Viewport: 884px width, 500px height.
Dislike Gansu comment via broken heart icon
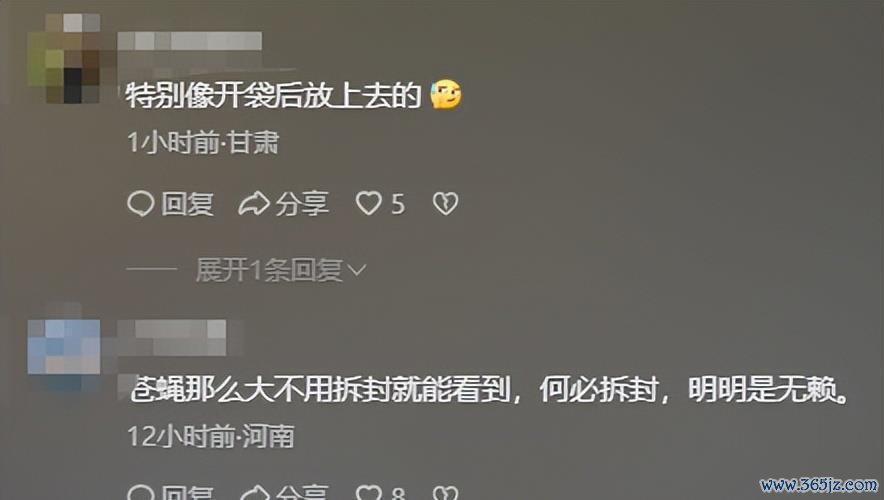click(445, 203)
